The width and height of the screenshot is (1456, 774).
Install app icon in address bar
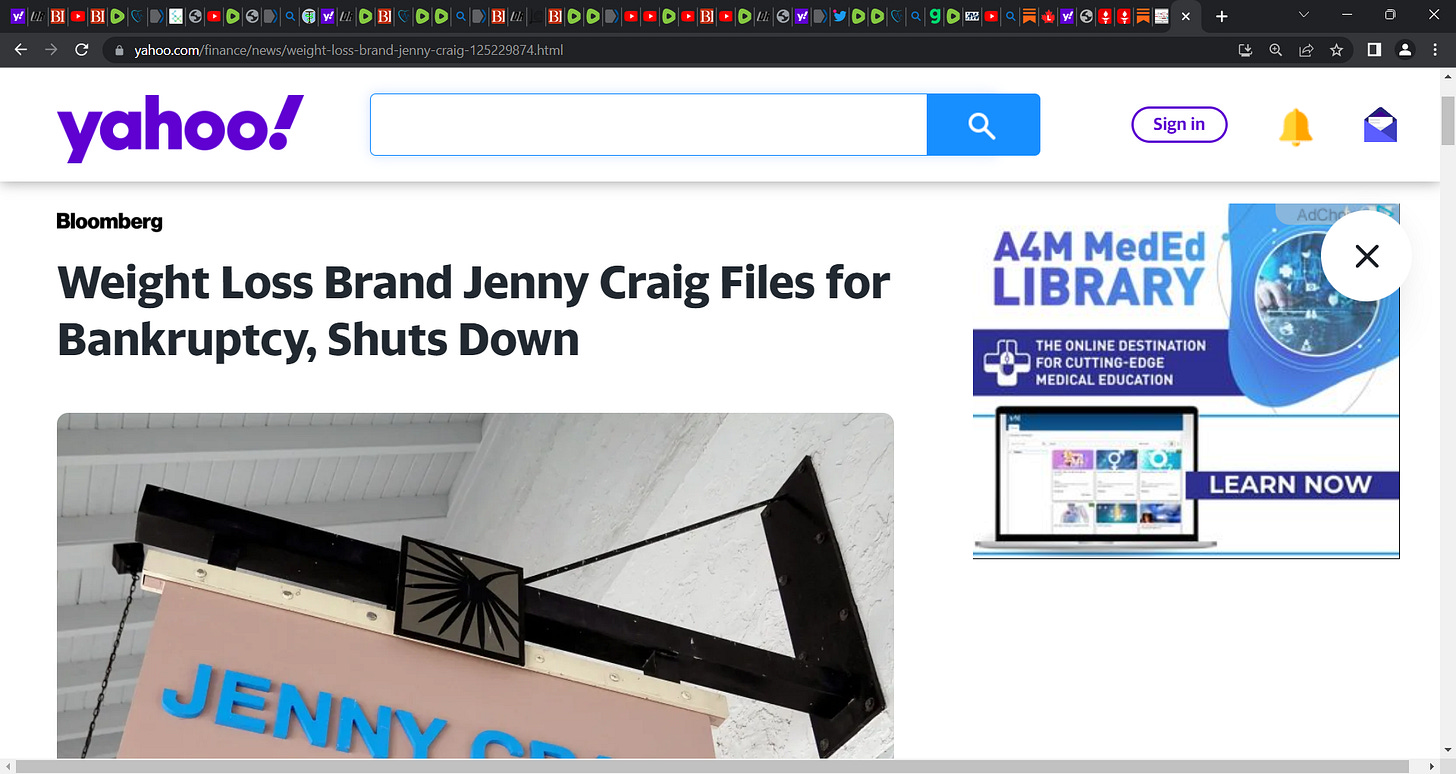[x=1245, y=49]
